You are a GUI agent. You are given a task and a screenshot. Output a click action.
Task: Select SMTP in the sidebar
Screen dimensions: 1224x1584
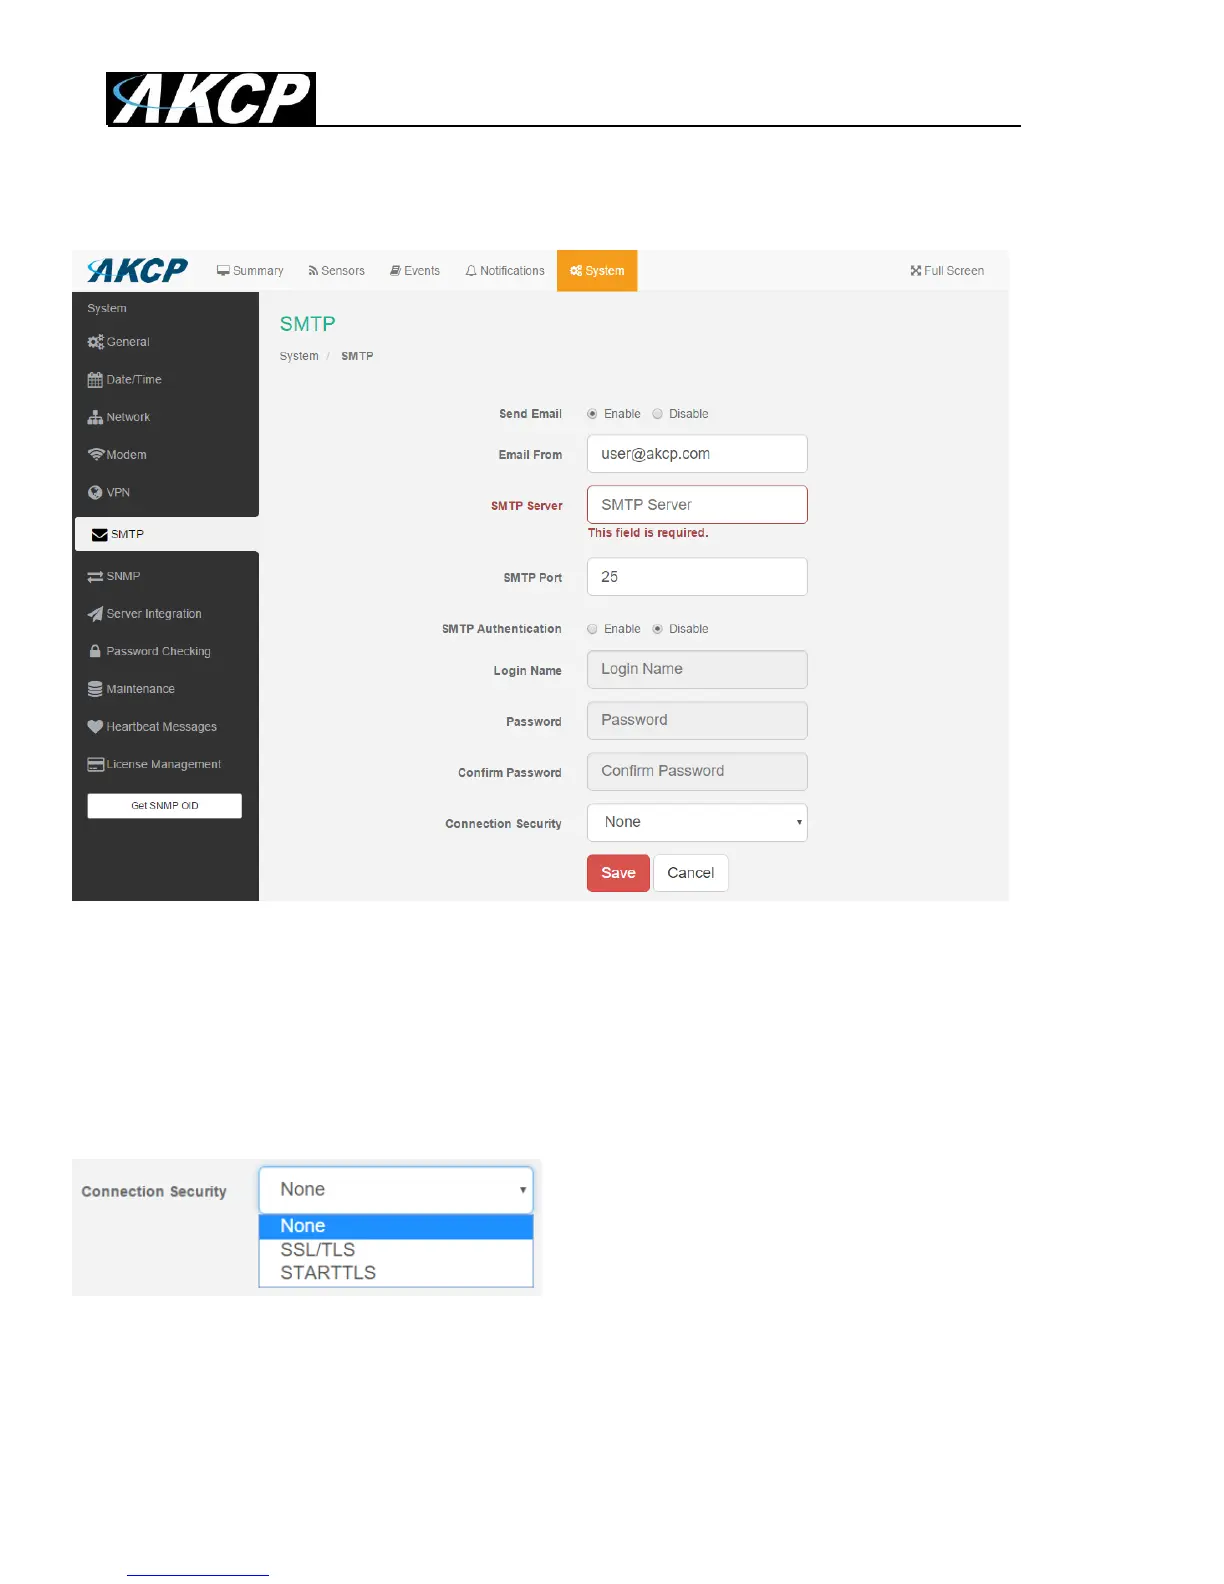(167, 534)
